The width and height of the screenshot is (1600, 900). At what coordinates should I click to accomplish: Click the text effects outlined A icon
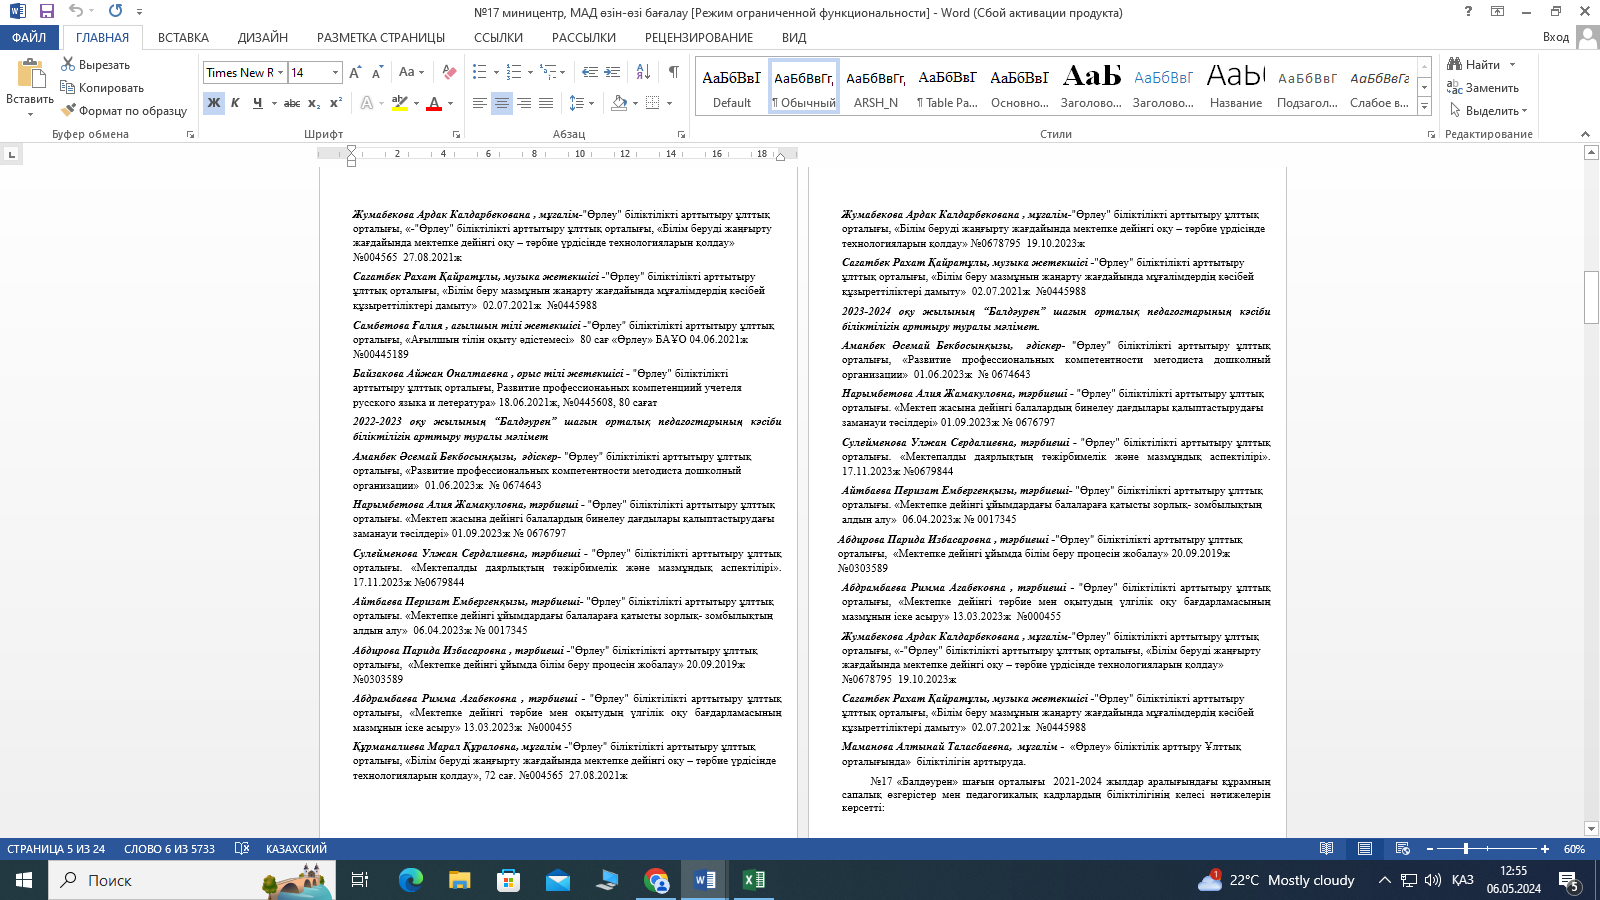pyautogui.click(x=368, y=103)
